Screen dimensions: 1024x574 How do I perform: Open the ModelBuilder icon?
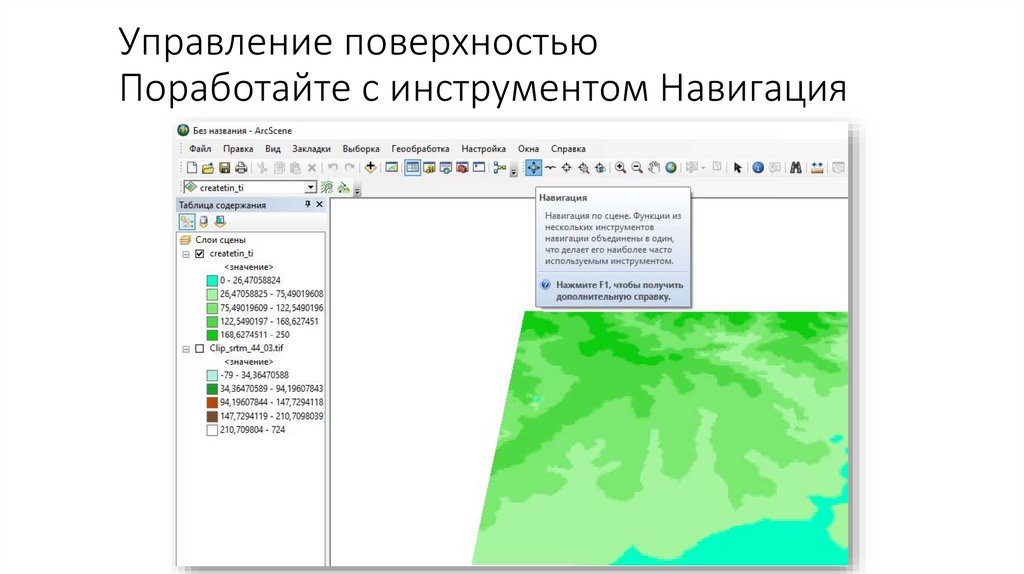pos(500,168)
